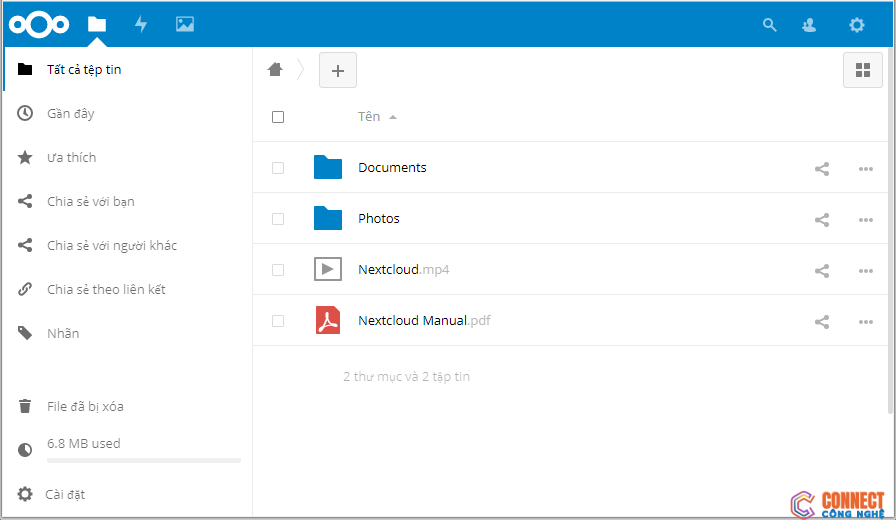The height and width of the screenshot is (520, 896).
Task: Open the settings gear in header
Action: click(x=856, y=25)
